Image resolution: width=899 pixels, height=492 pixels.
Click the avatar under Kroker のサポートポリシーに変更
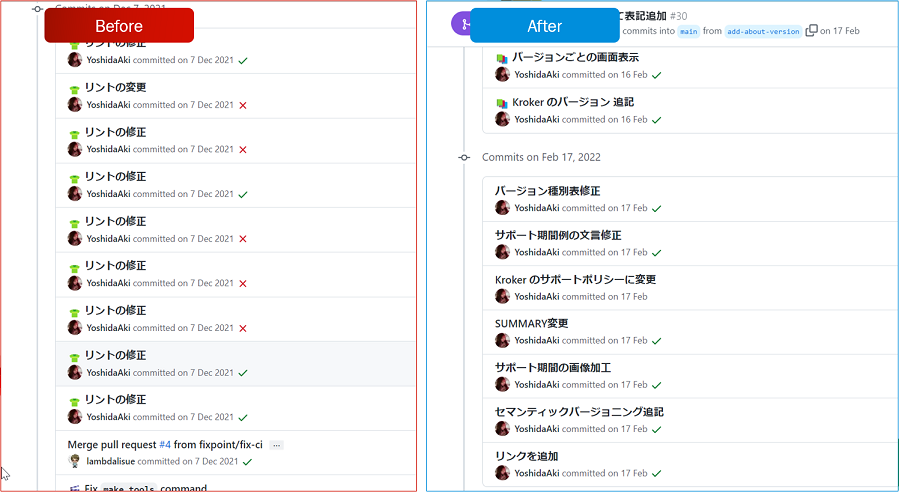[x=502, y=296]
